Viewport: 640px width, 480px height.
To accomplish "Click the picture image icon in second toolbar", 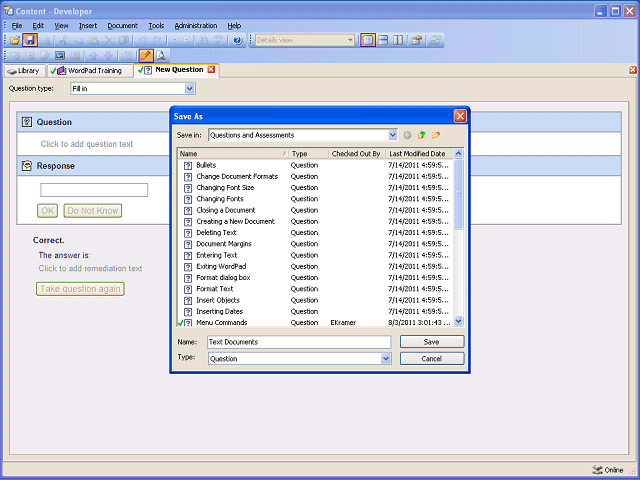I will pyautogui.click(x=60, y=55).
